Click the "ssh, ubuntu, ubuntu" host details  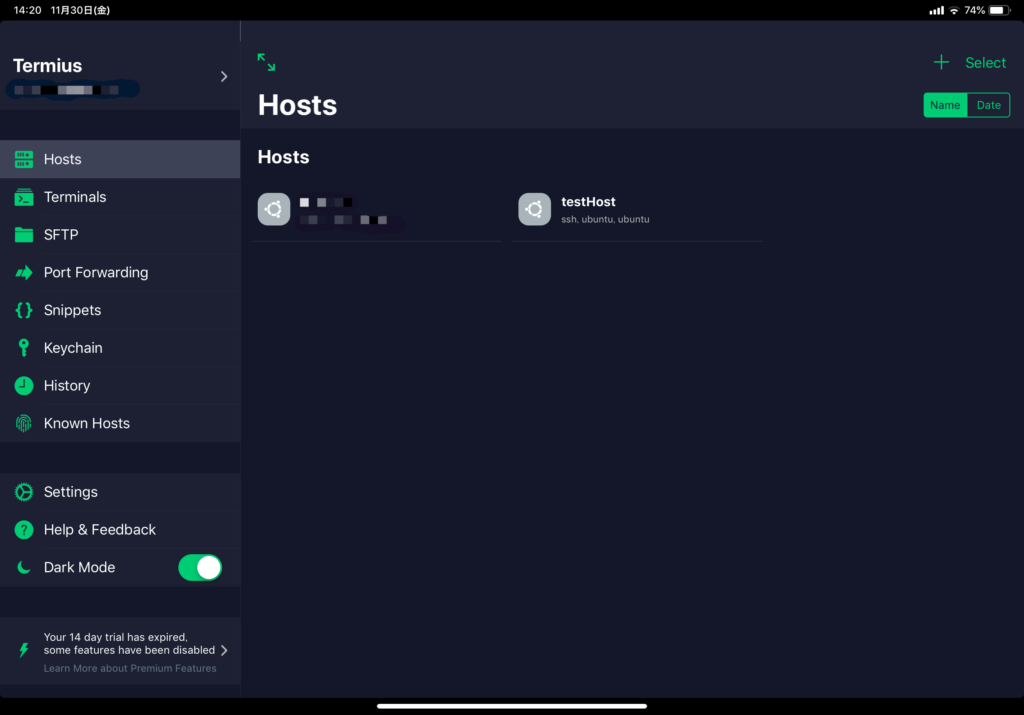coord(605,219)
